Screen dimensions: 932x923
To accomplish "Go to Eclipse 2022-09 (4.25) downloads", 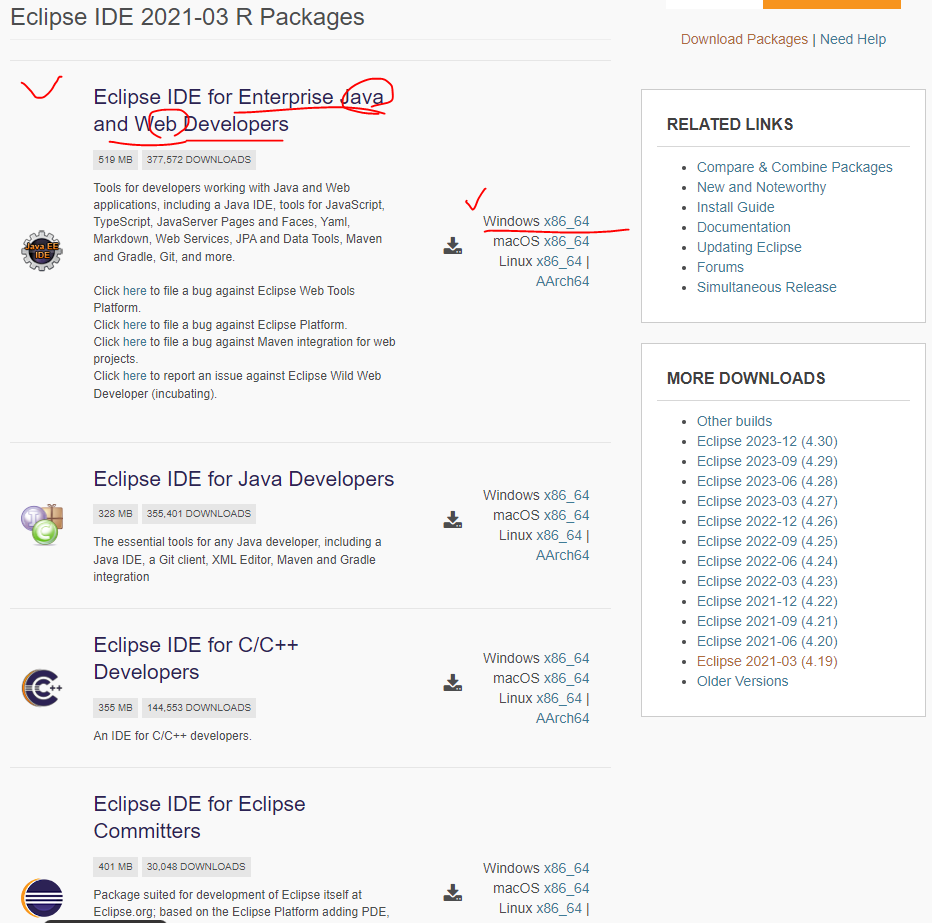I will tap(767, 541).
